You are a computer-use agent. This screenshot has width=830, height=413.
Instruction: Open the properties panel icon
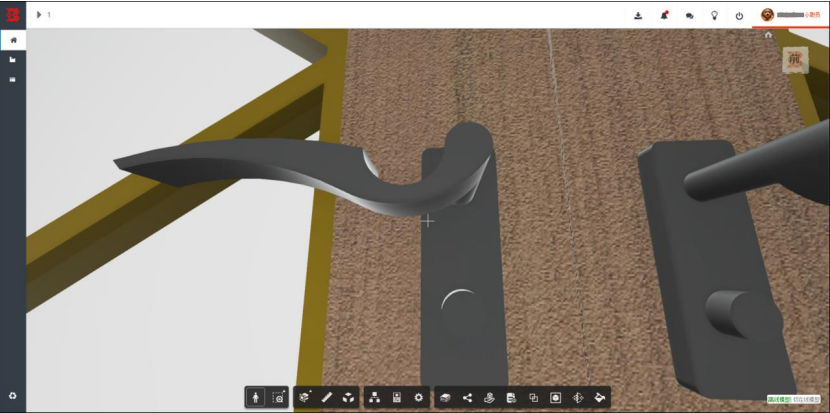point(397,397)
